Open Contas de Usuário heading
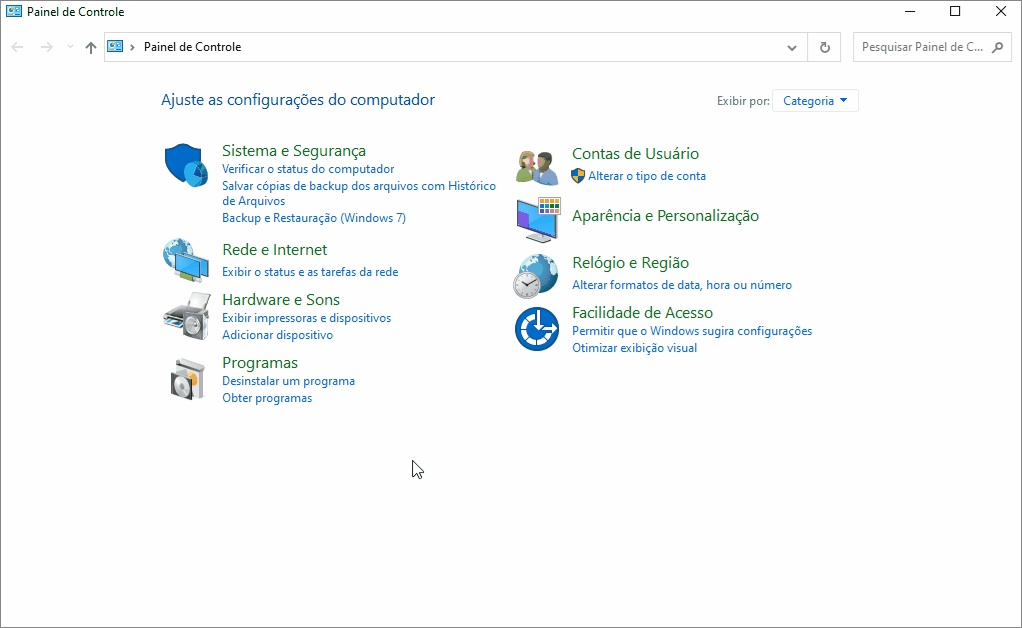The width and height of the screenshot is (1022, 628). pyautogui.click(x=635, y=154)
